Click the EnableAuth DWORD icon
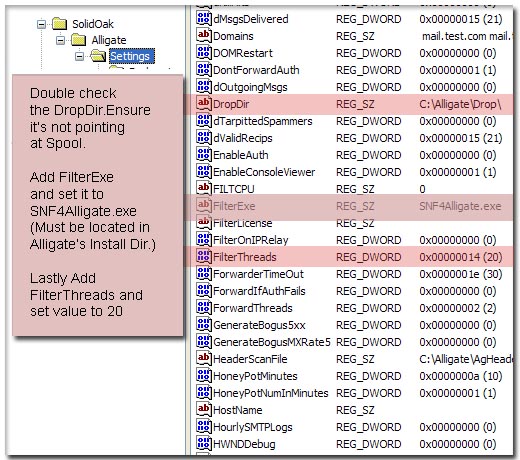The width and height of the screenshot is (520, 460). click(204, 154)
